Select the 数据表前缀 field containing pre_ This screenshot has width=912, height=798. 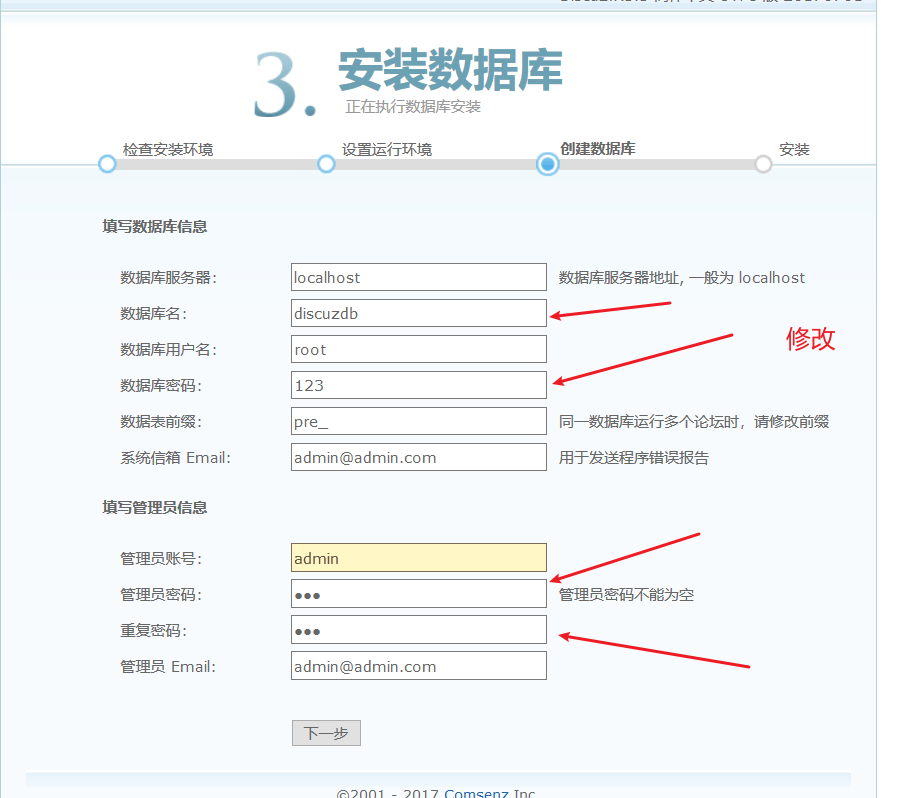[419, 421]
